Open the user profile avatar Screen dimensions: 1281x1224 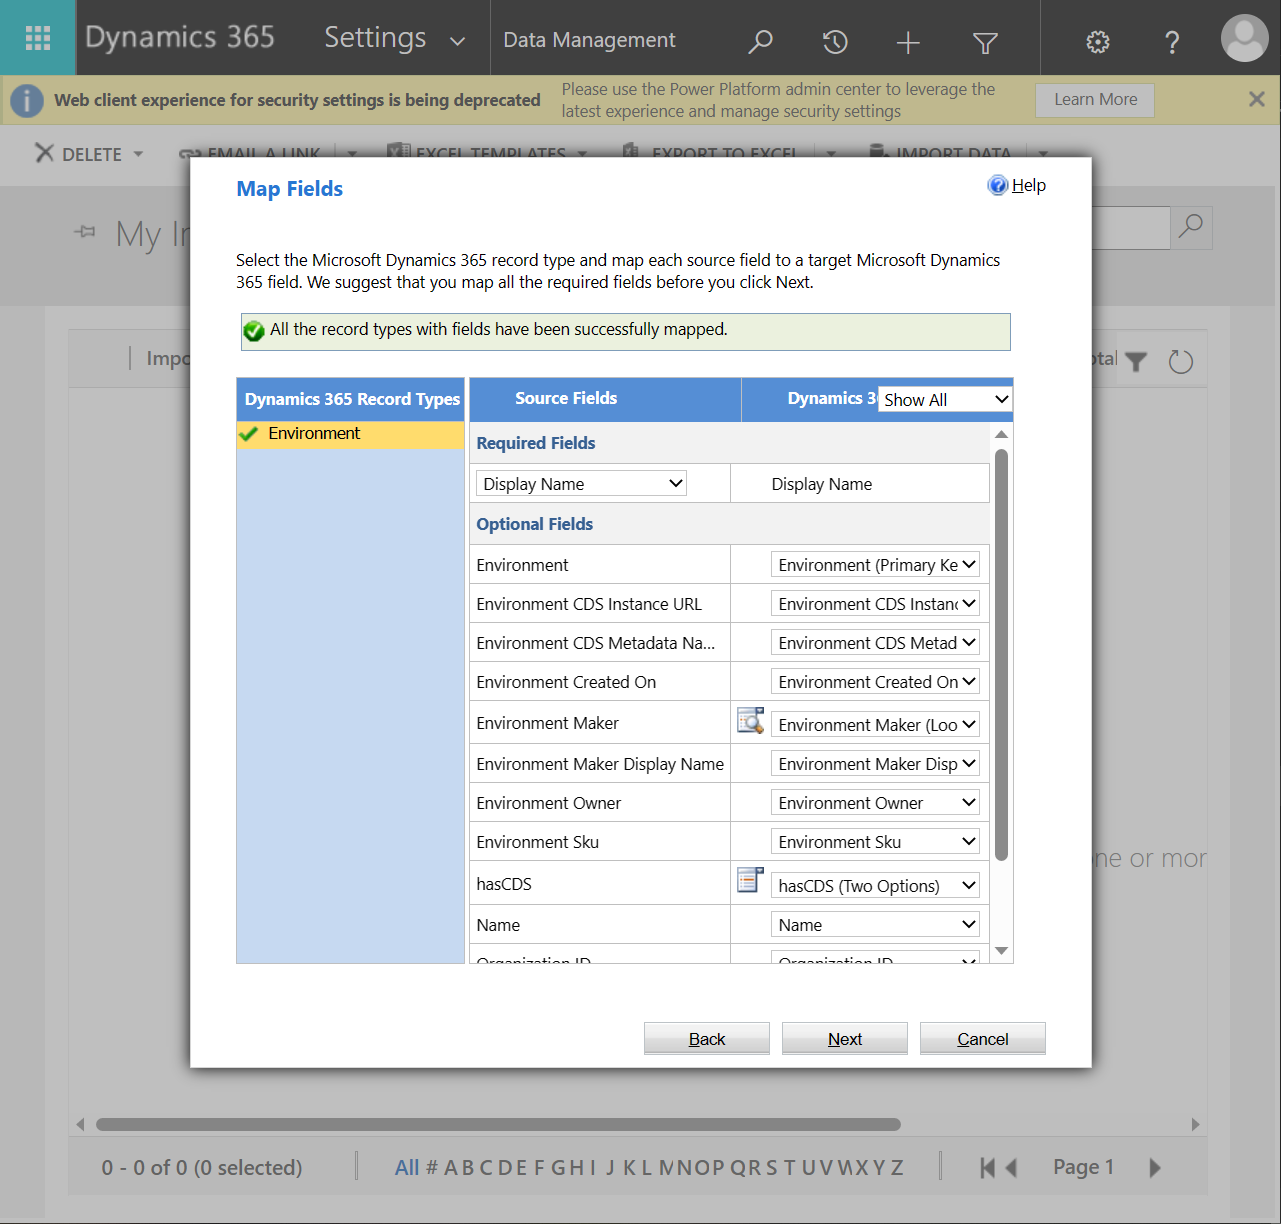point(1244,38)
